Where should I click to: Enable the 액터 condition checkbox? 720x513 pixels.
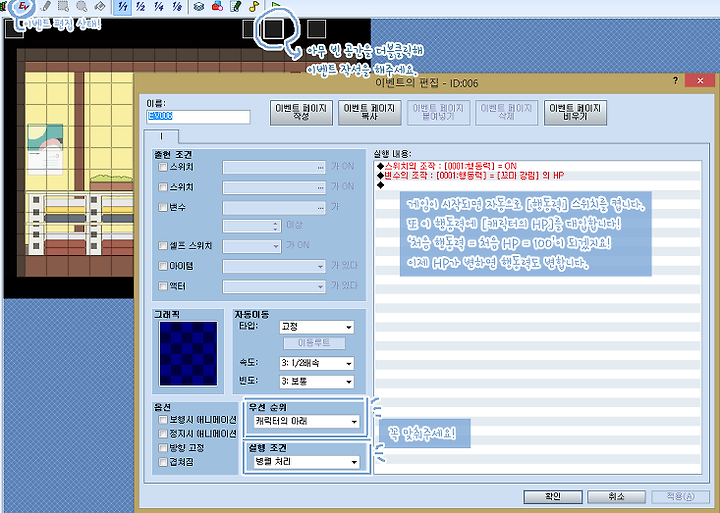pyautogui.click(x=163, y=286)
